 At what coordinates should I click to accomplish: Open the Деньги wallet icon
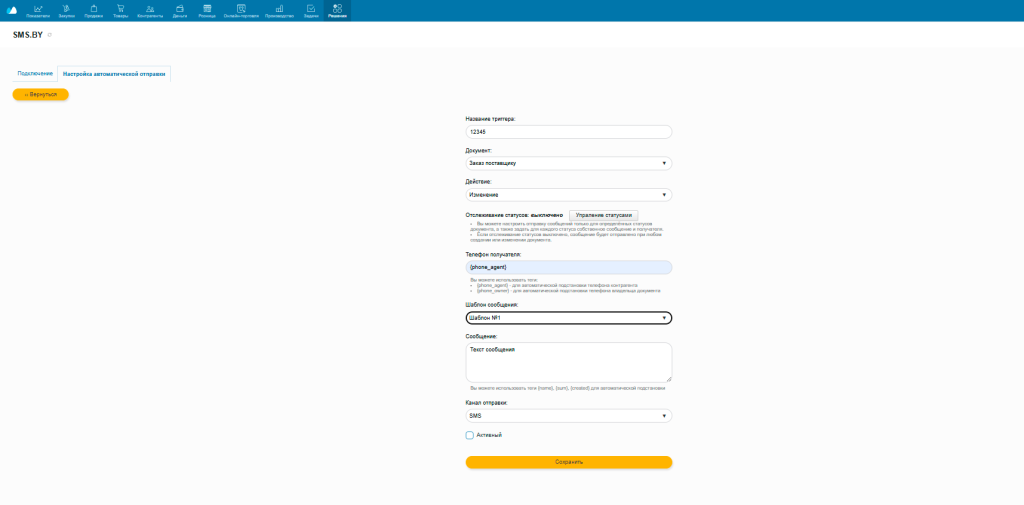click(x=180, y=10)
